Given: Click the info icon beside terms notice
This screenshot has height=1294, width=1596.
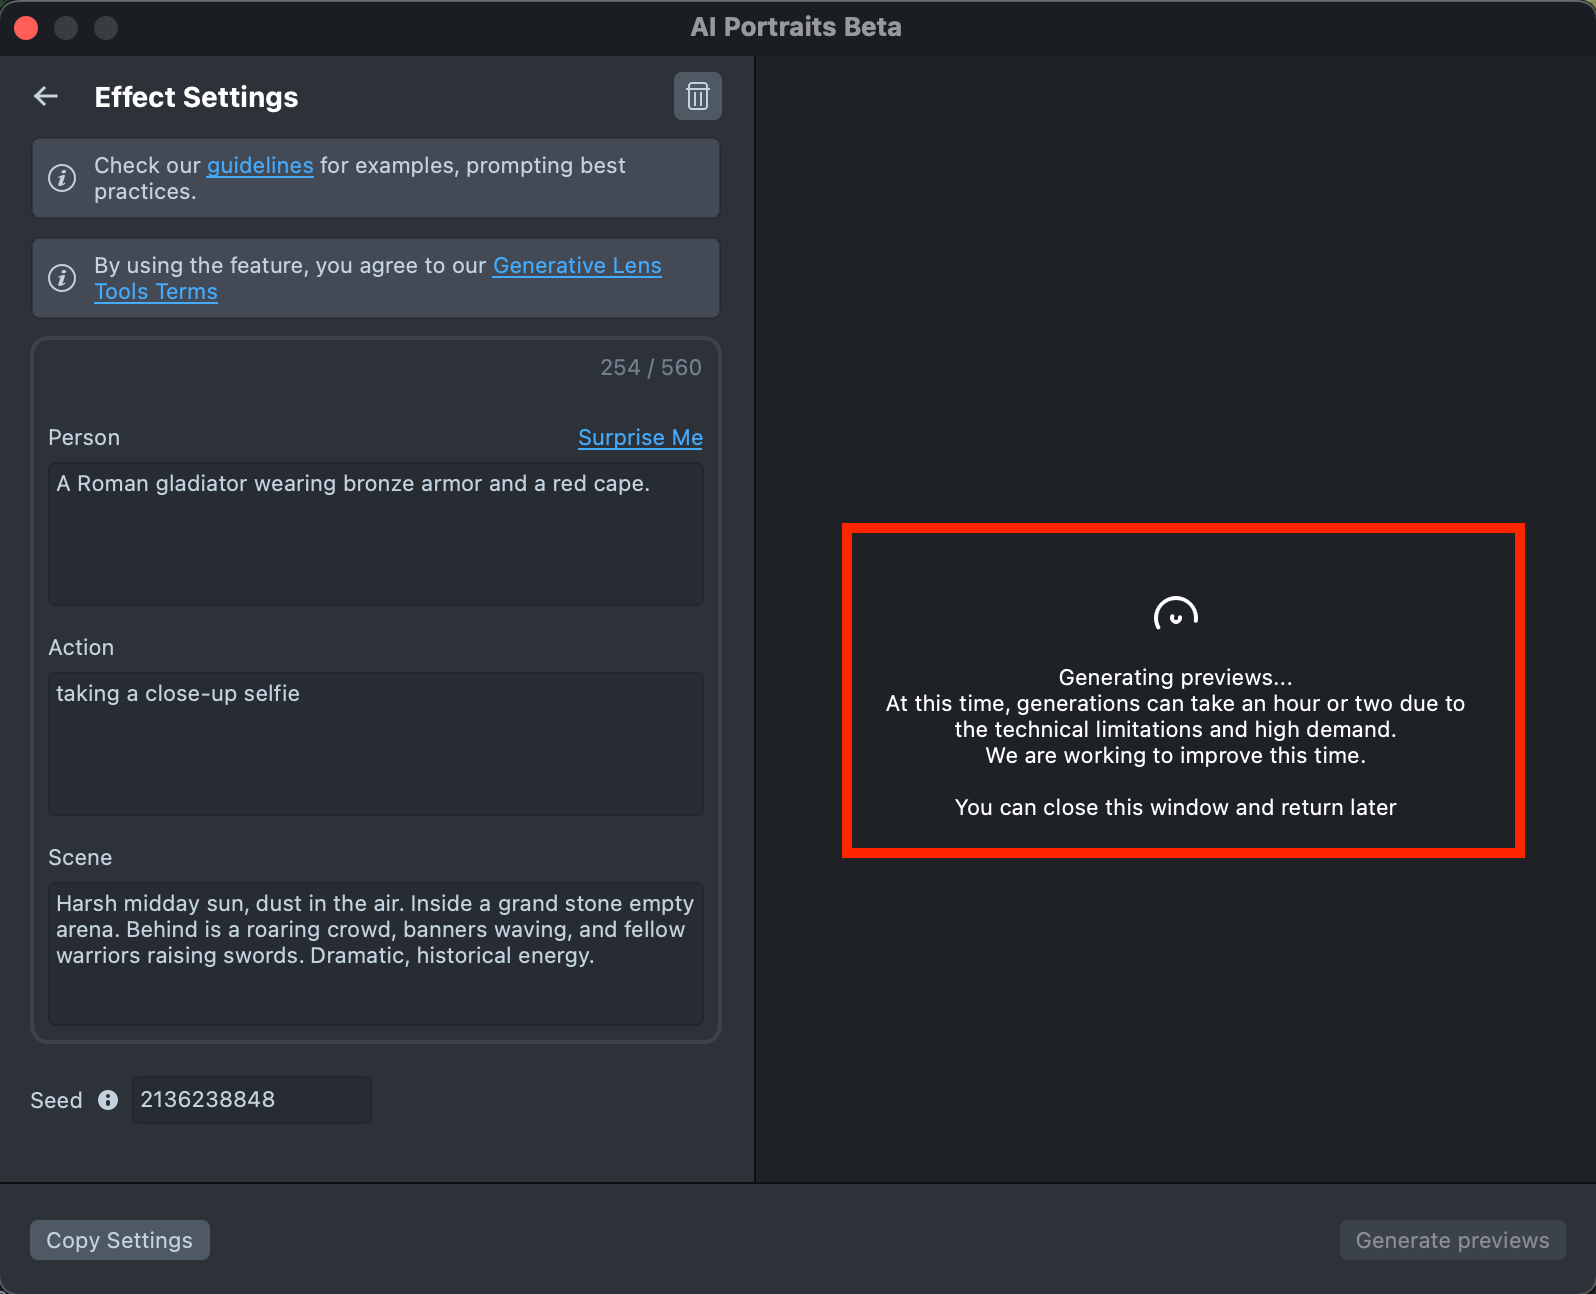Looking at the screenshot, I should pyautogui.click(x=62, y=278).
